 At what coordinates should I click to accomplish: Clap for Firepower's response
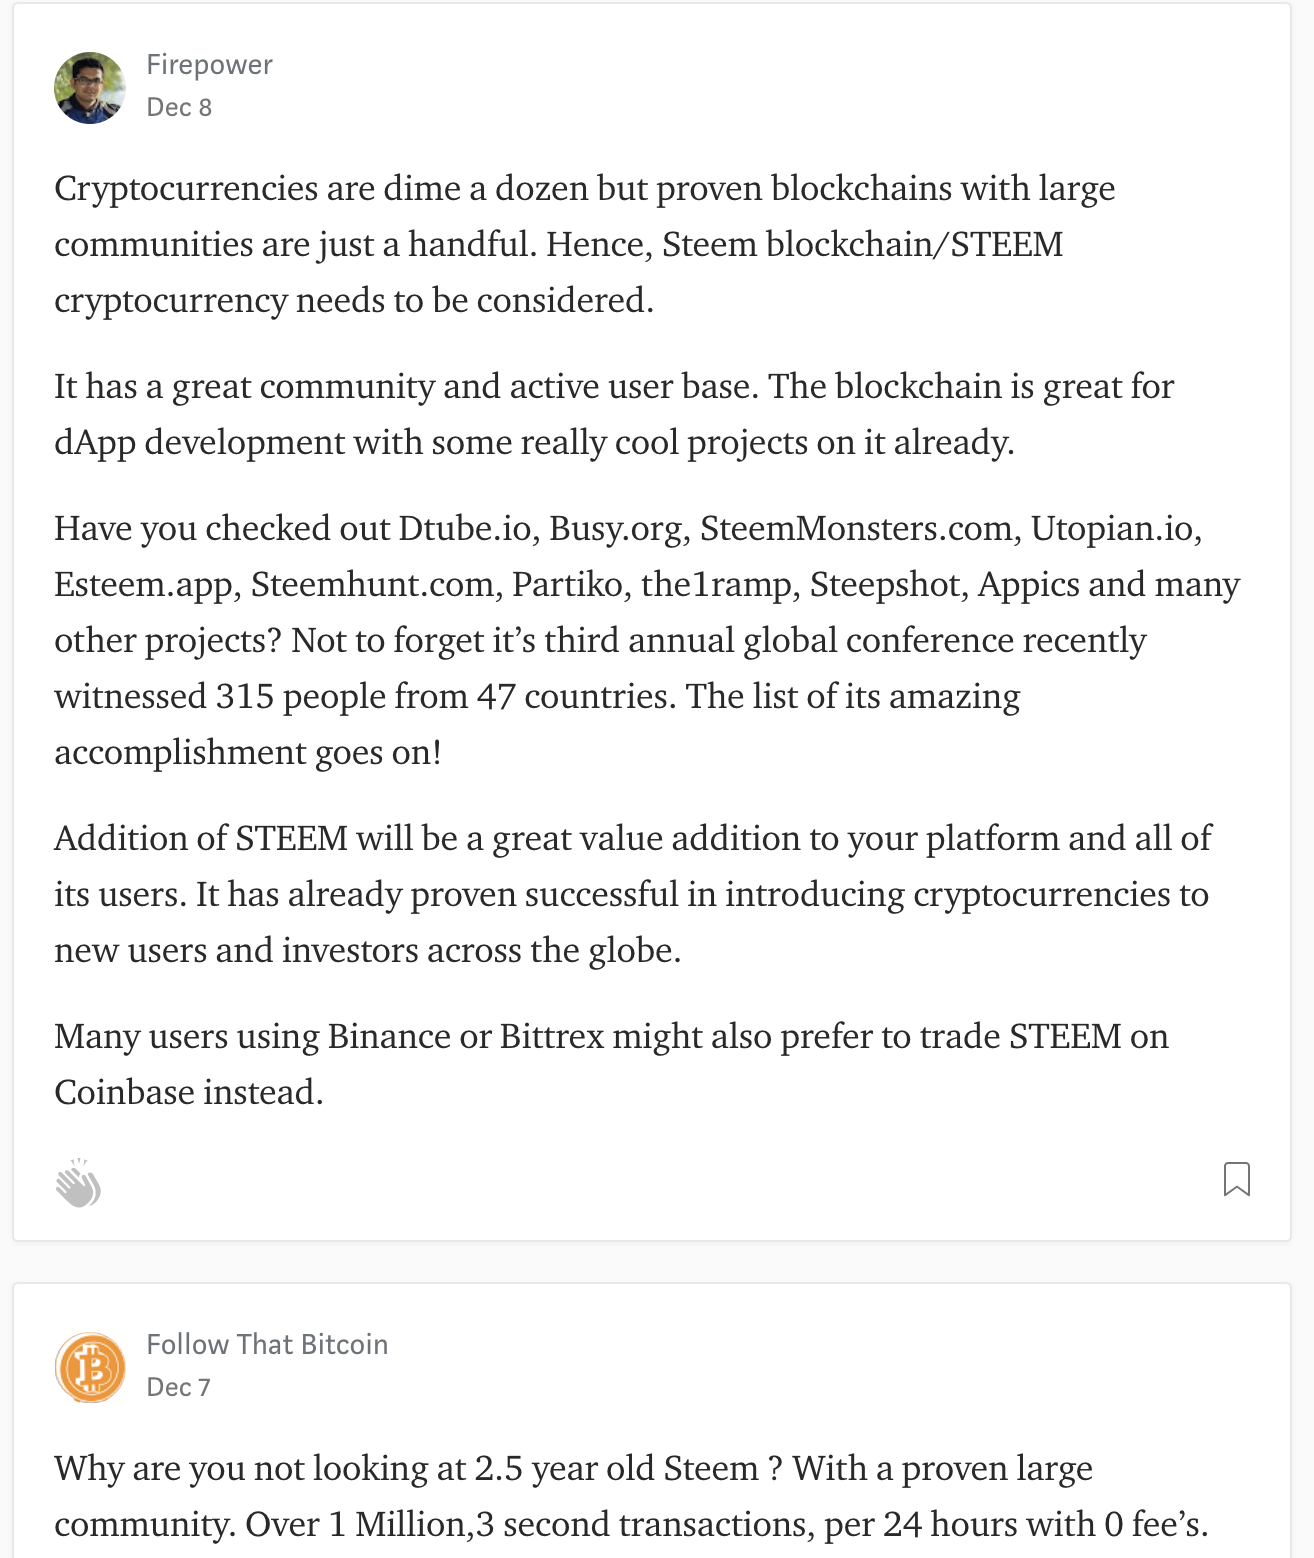[78, 1184]
